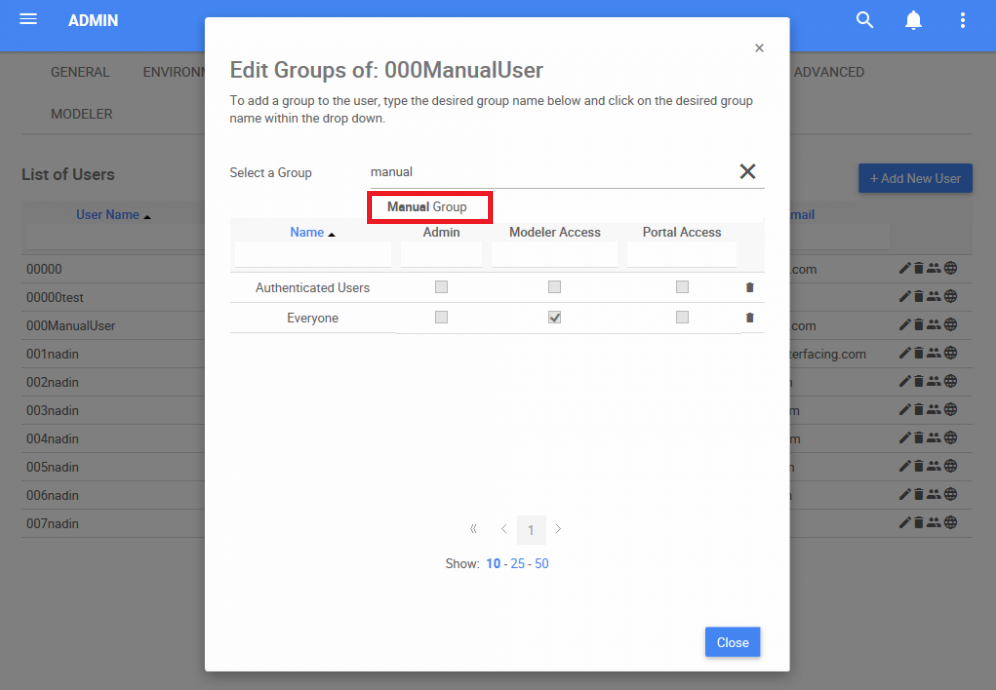Click the Admin filter field
Viewport: 996px width, 690px height.
[441, 255]
